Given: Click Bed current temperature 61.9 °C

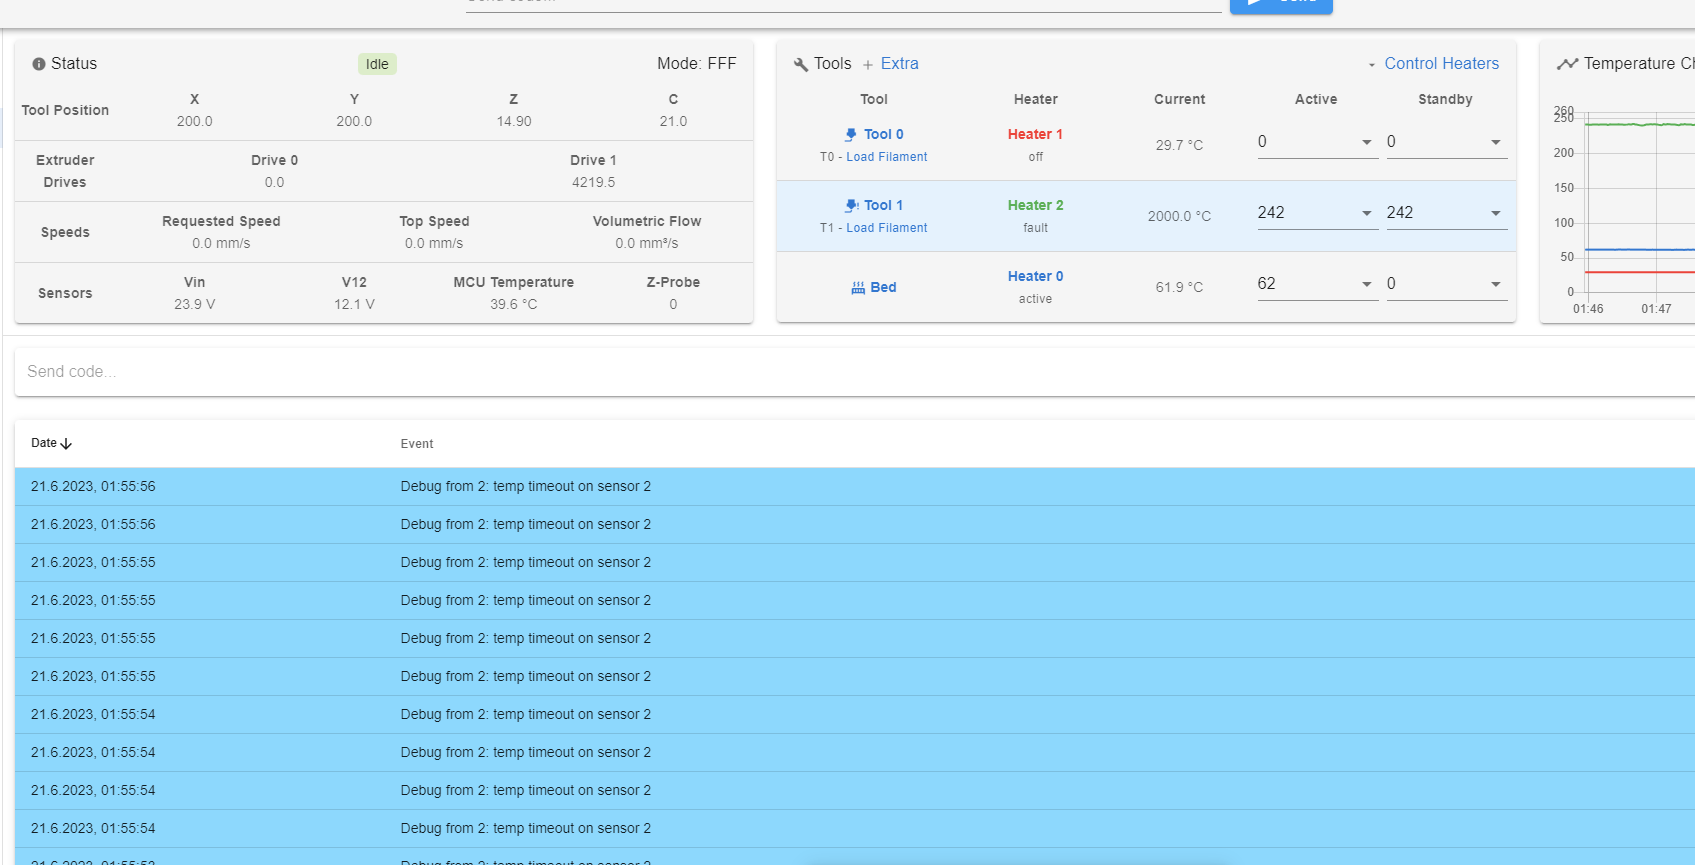Looking at the screenshot, I should 1179,287.
